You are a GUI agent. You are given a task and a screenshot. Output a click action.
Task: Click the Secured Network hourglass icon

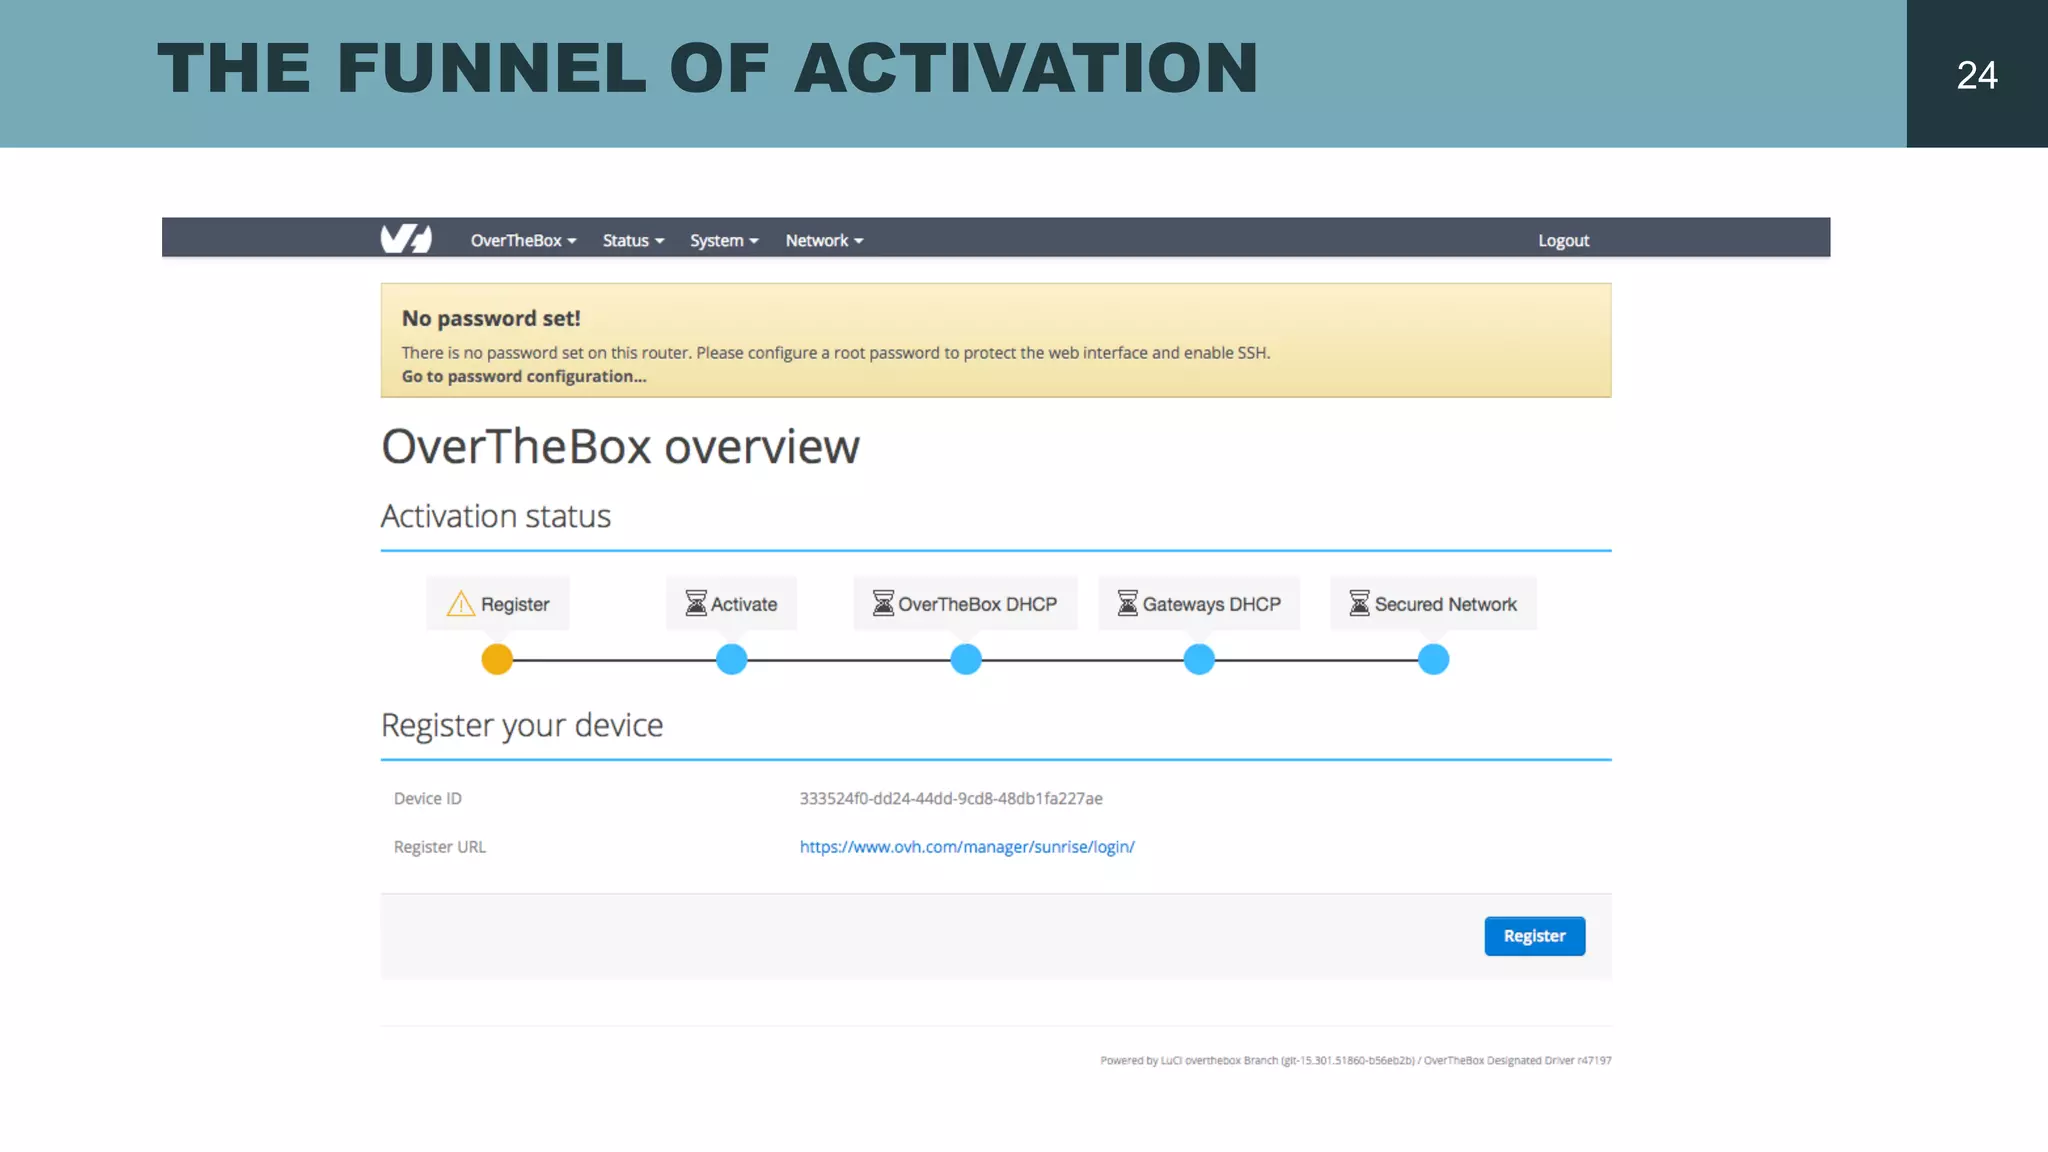pos(1359,603)
